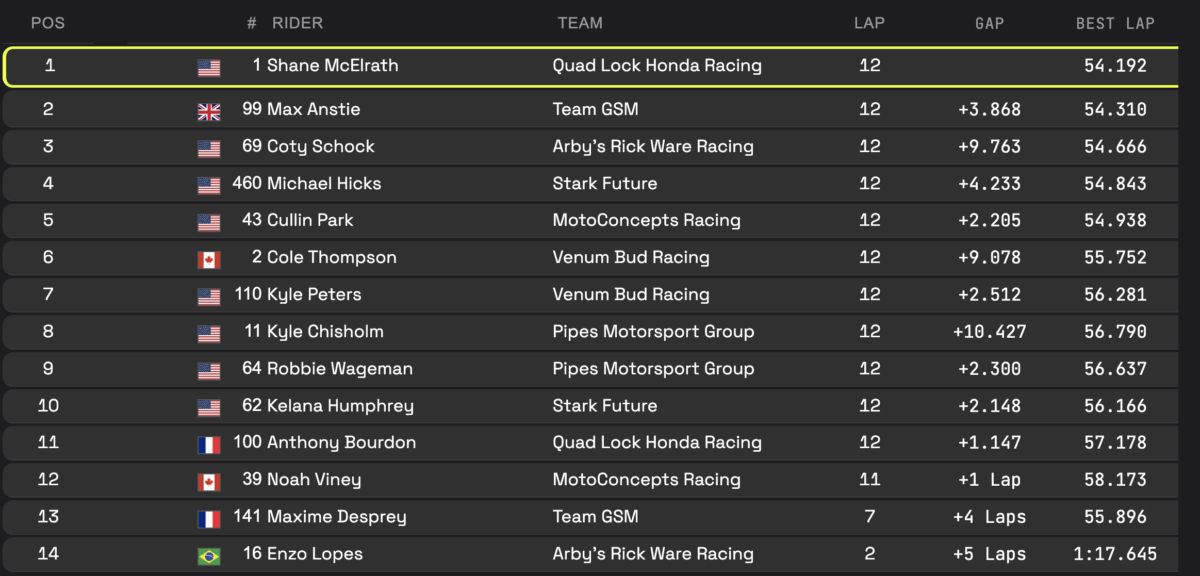Viewport: 1200px width, 576px height.
Task: Select rider name Cullin Park
Action: (310, 221)
